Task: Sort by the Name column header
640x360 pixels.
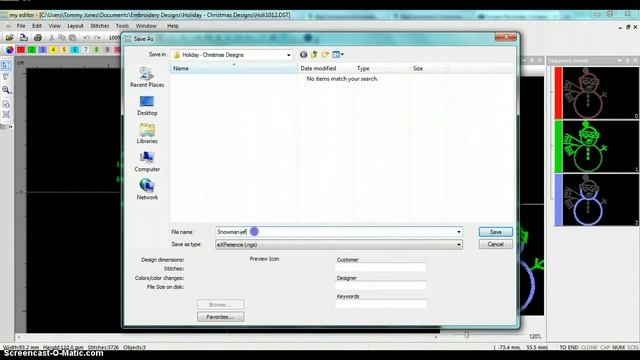Action: [x=234, y=69]
